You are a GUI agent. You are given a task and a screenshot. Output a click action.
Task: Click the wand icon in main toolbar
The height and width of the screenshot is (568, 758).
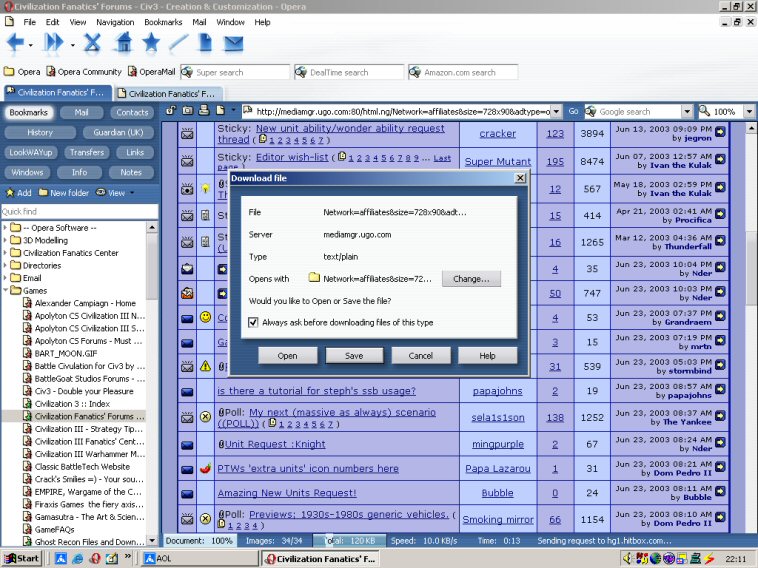tap(178, 43)
